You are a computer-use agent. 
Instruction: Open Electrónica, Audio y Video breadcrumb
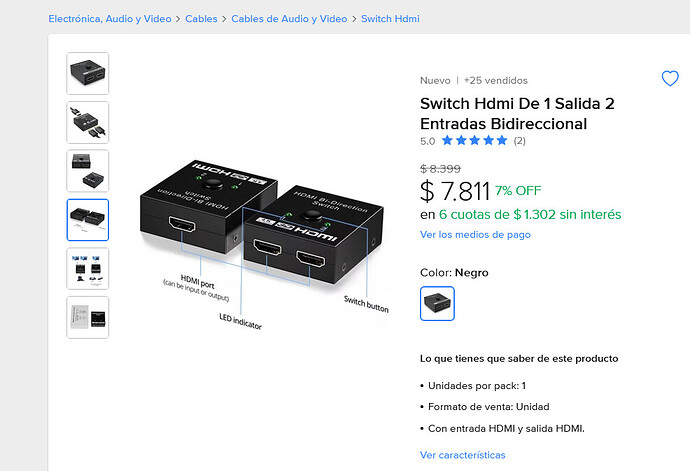tap(110, 19)
